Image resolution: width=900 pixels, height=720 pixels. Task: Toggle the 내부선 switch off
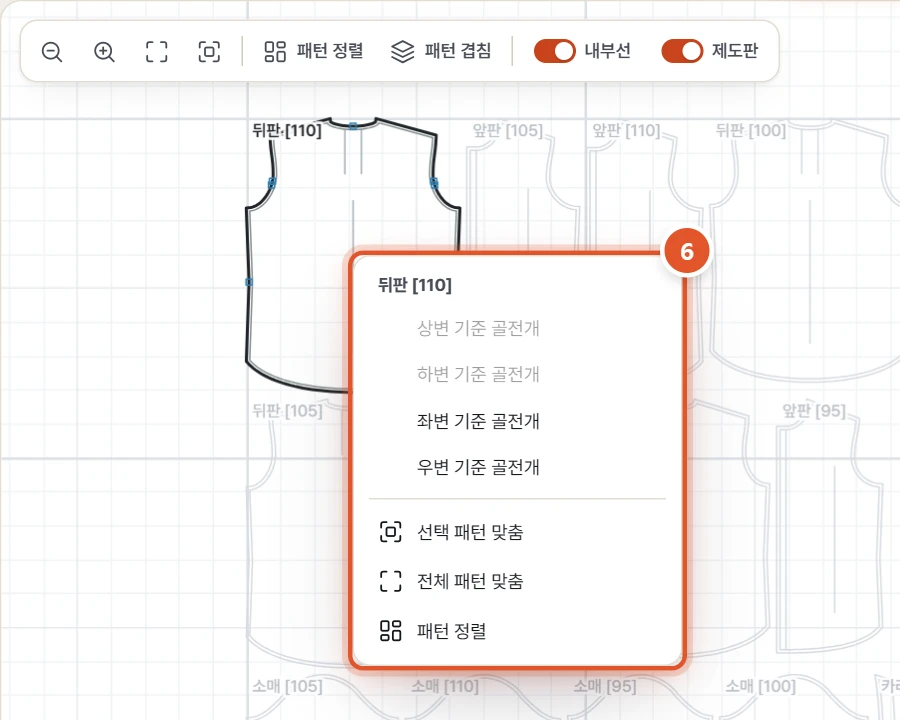[x=554, y=51]
